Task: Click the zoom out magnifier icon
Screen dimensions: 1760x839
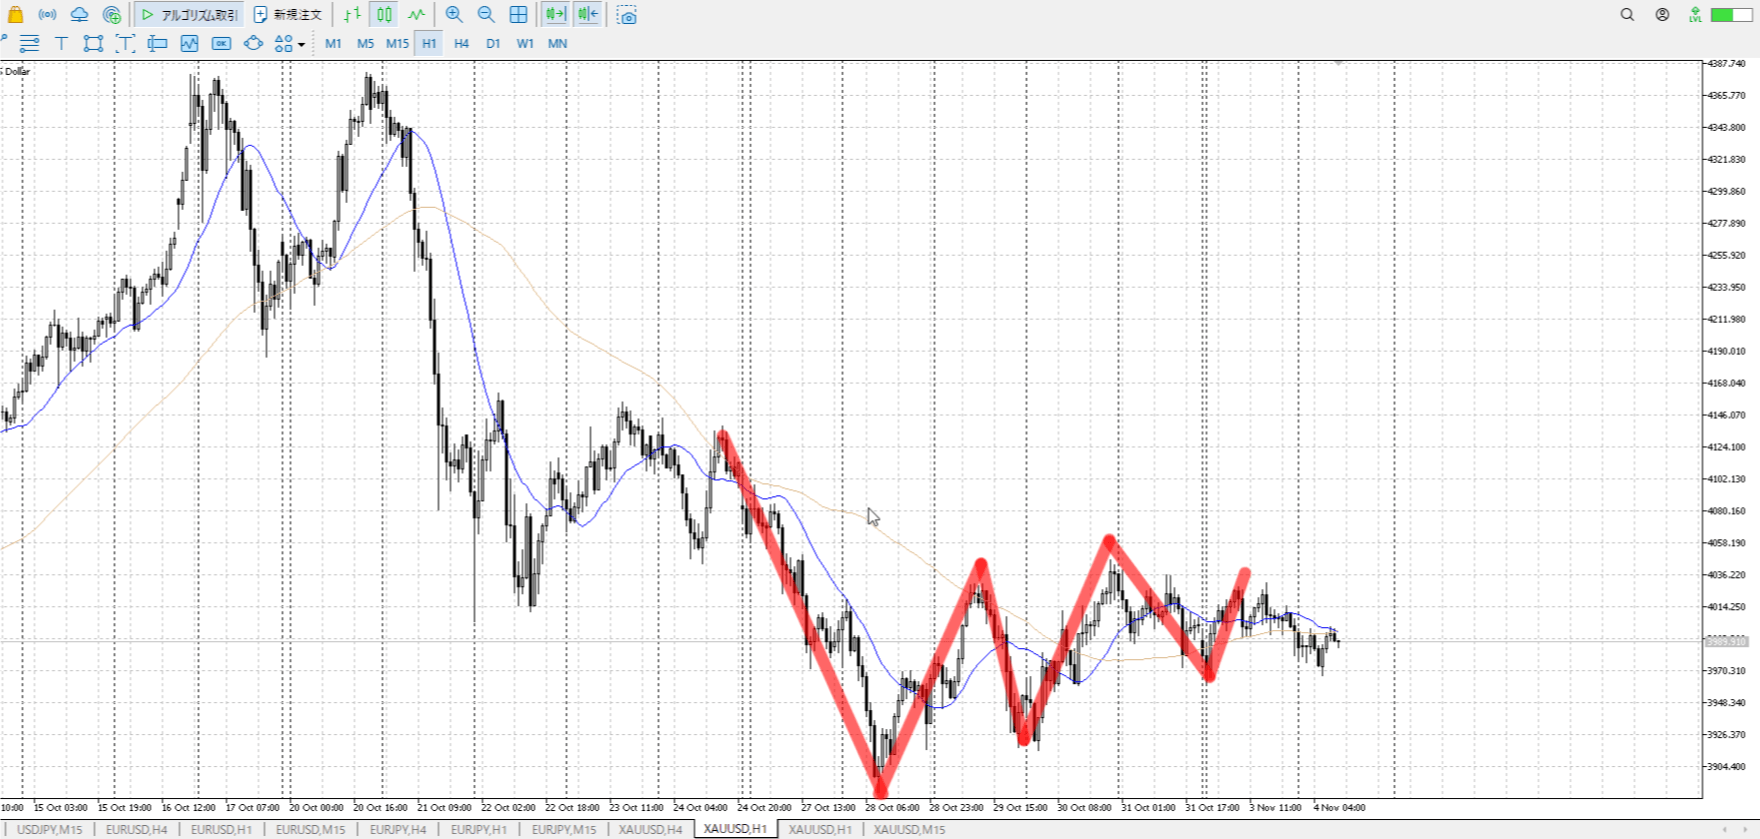Action: tap(486, 15)
